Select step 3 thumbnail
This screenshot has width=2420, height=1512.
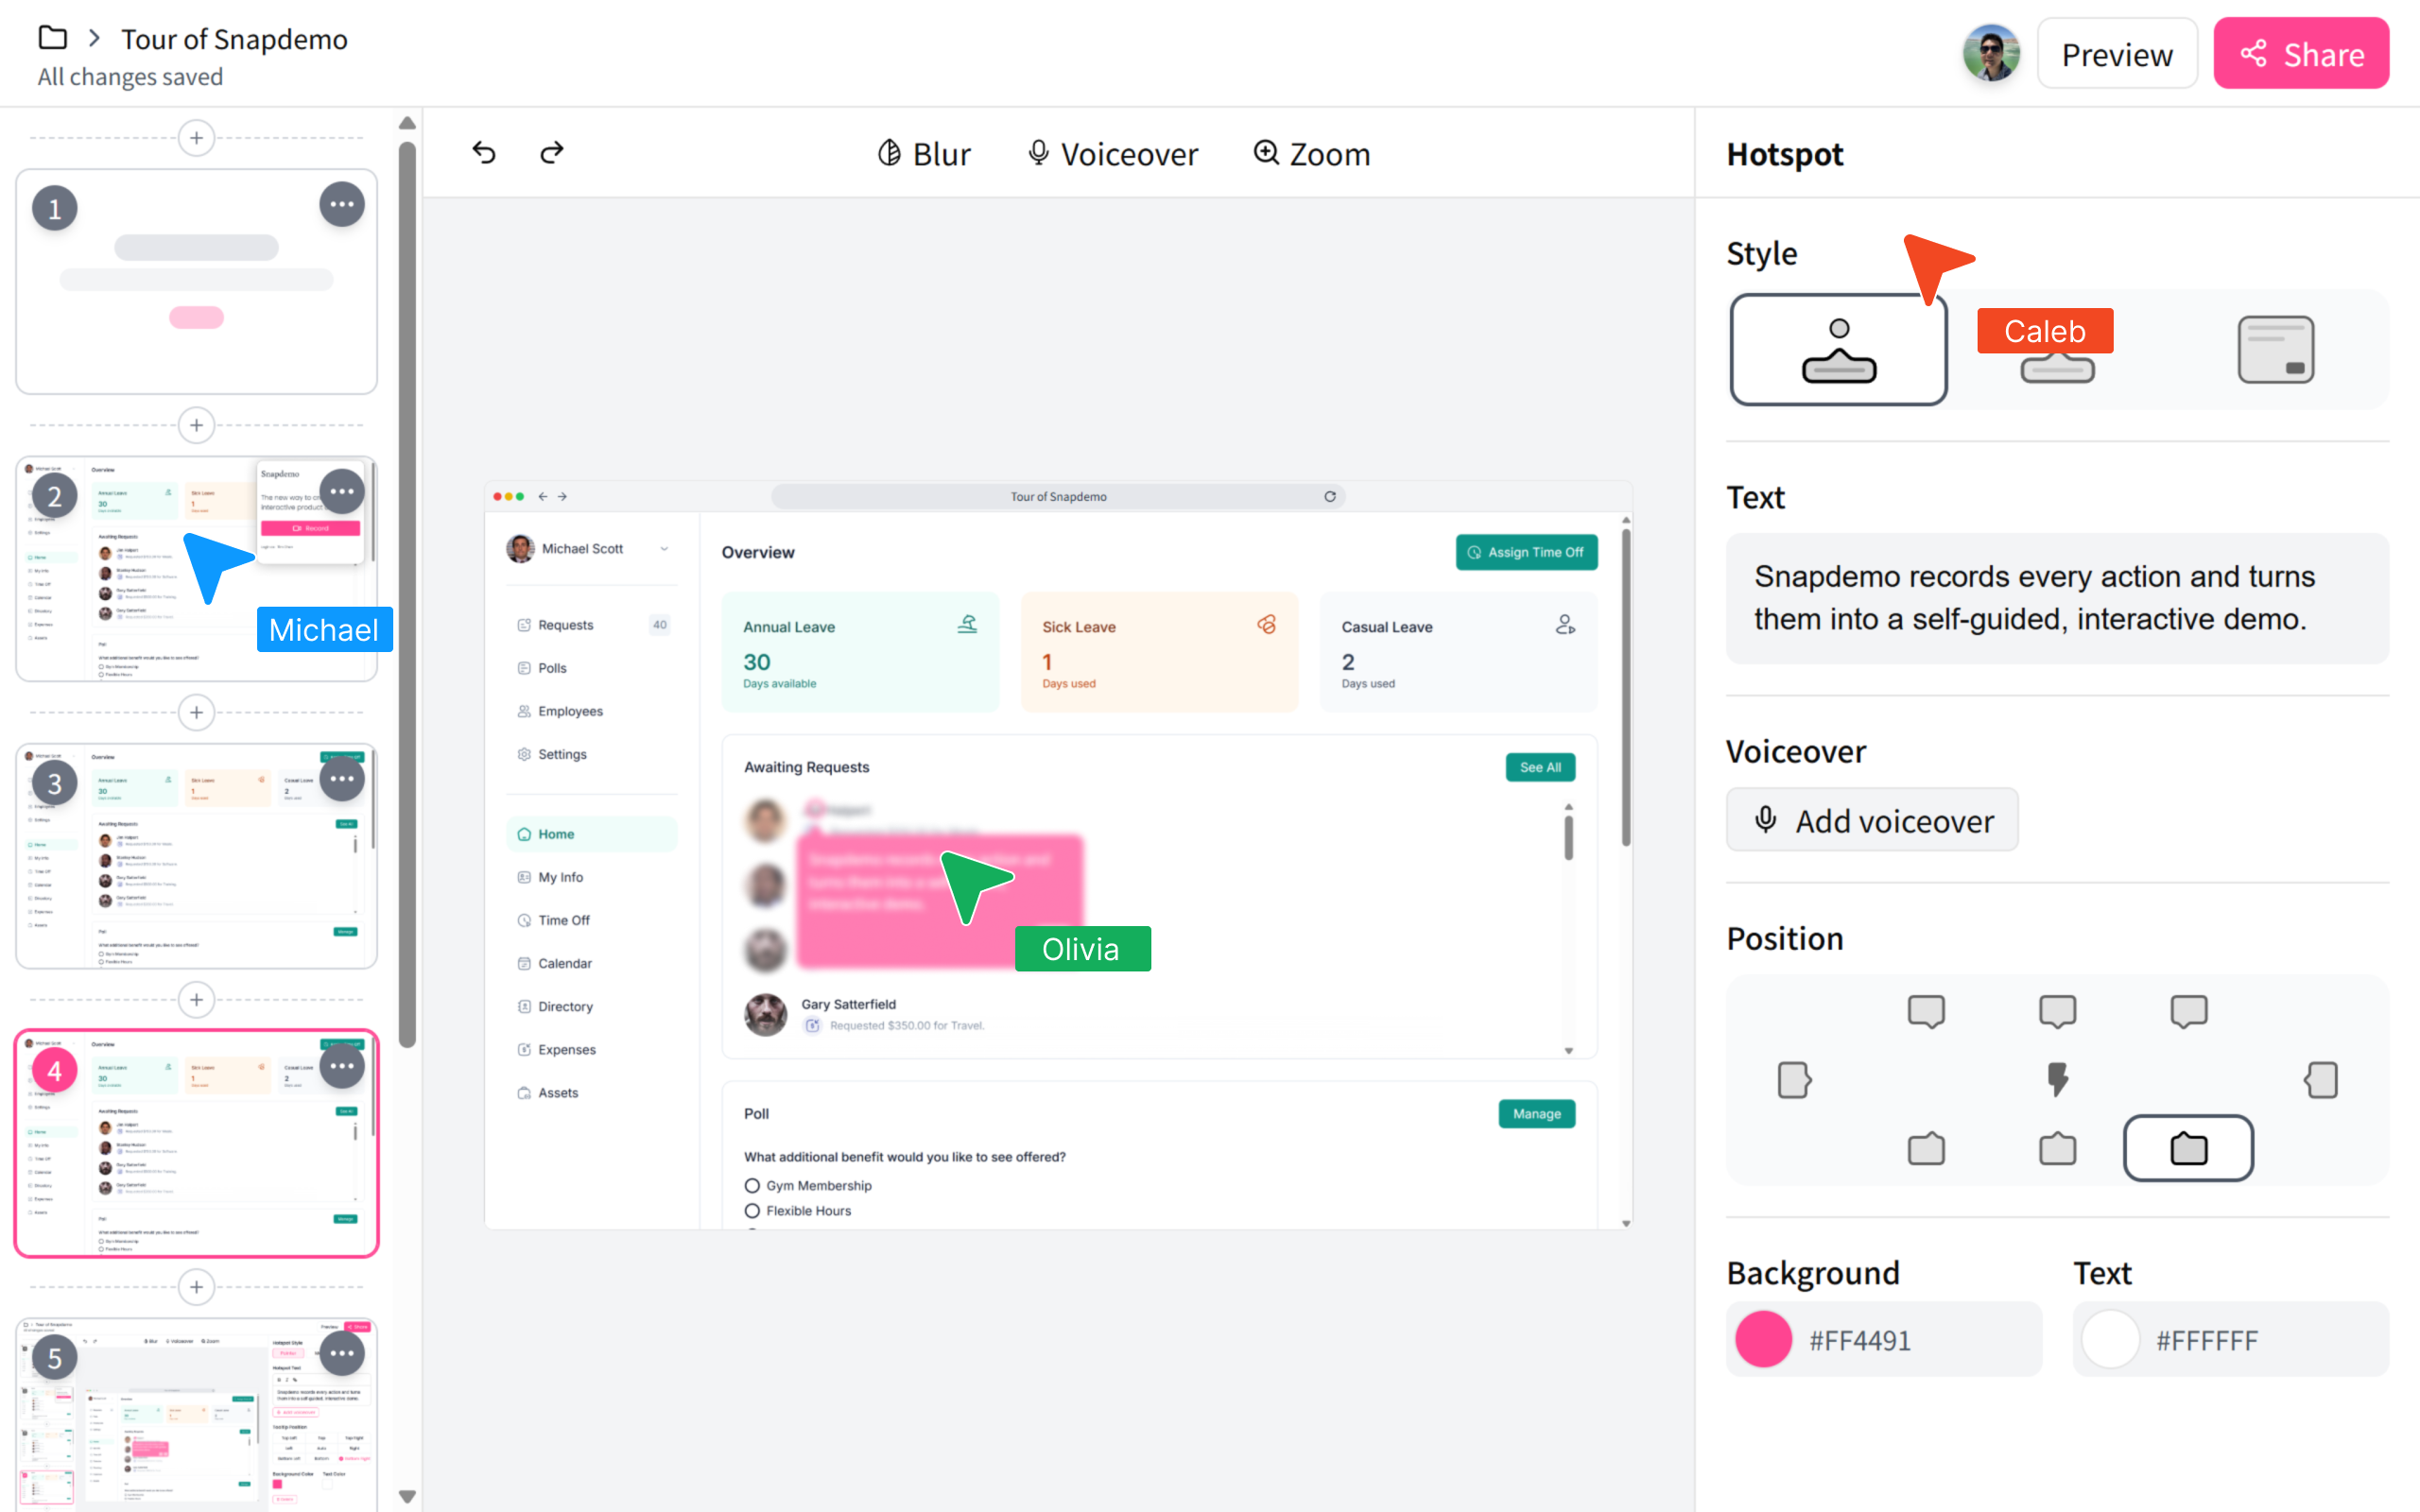pos(196,856)
